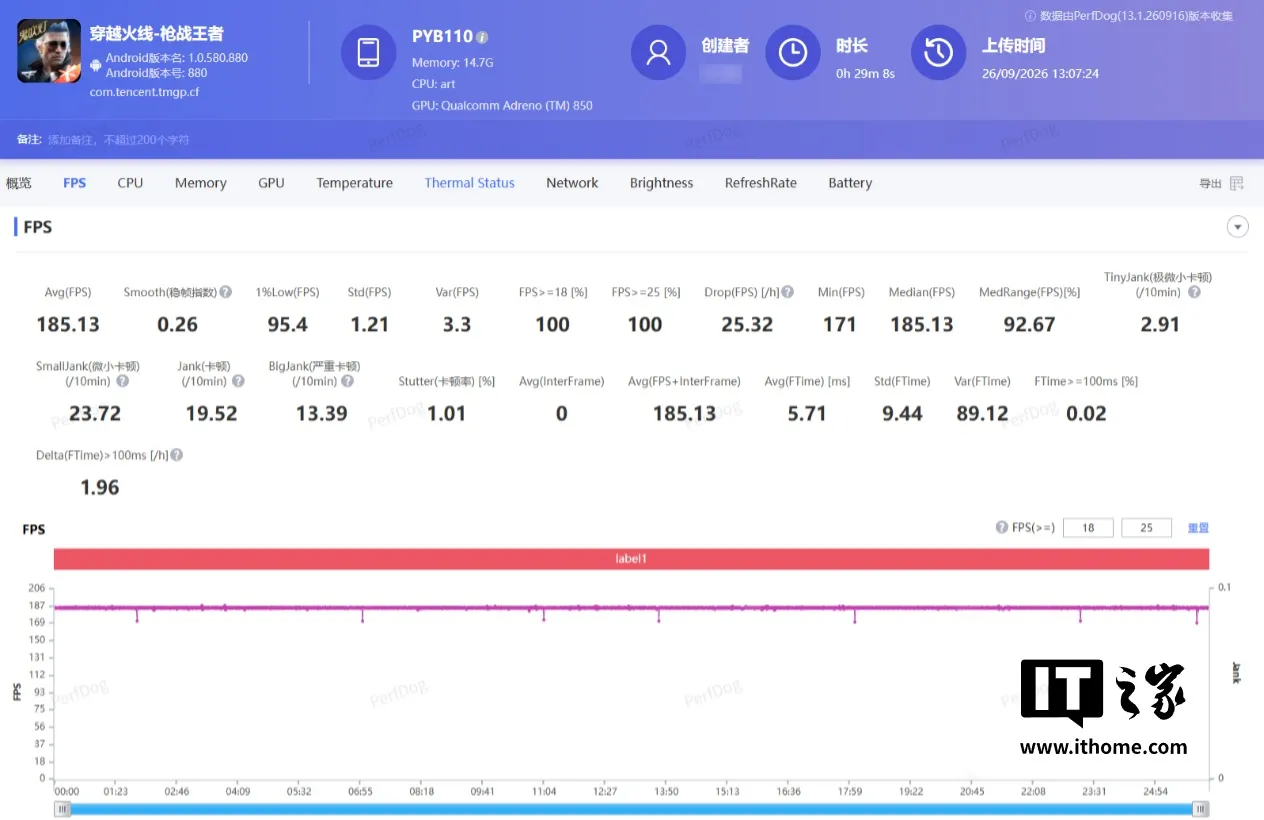Click the red label1 bar
This screenshot has height=820, width=1264.
click(x=631, y=559)
